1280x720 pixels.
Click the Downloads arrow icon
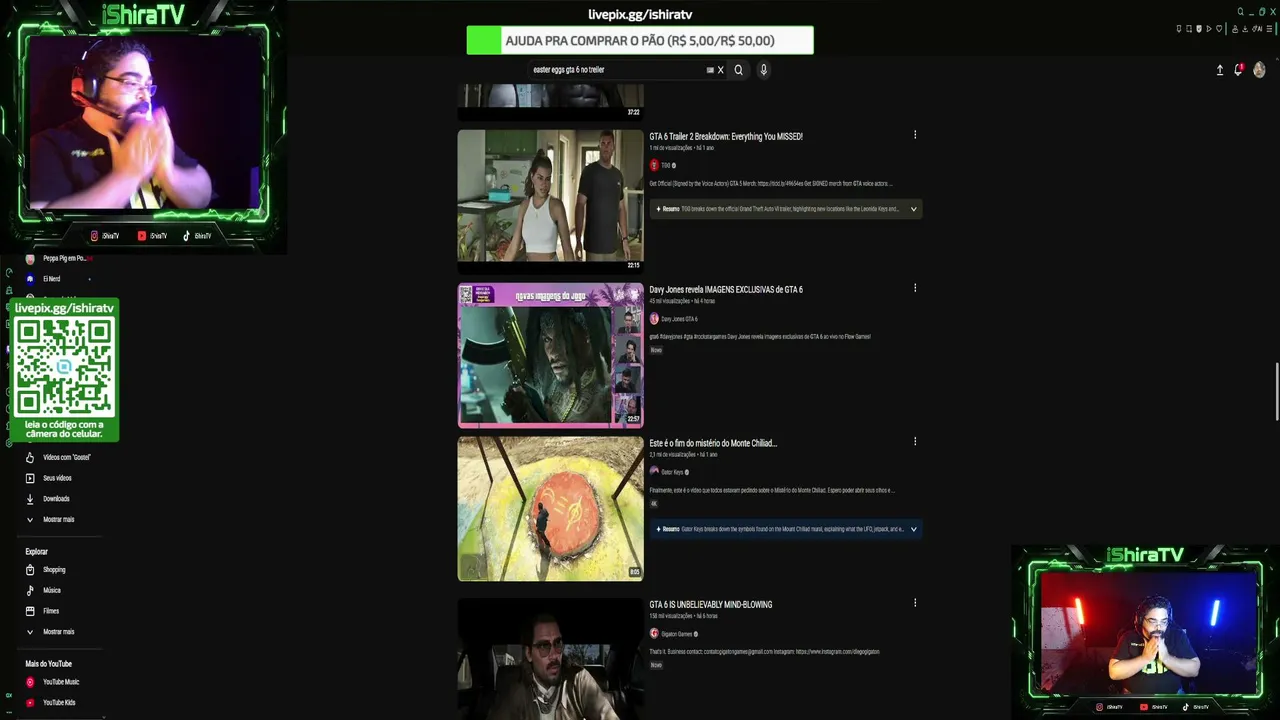click(x=30, y=499)
